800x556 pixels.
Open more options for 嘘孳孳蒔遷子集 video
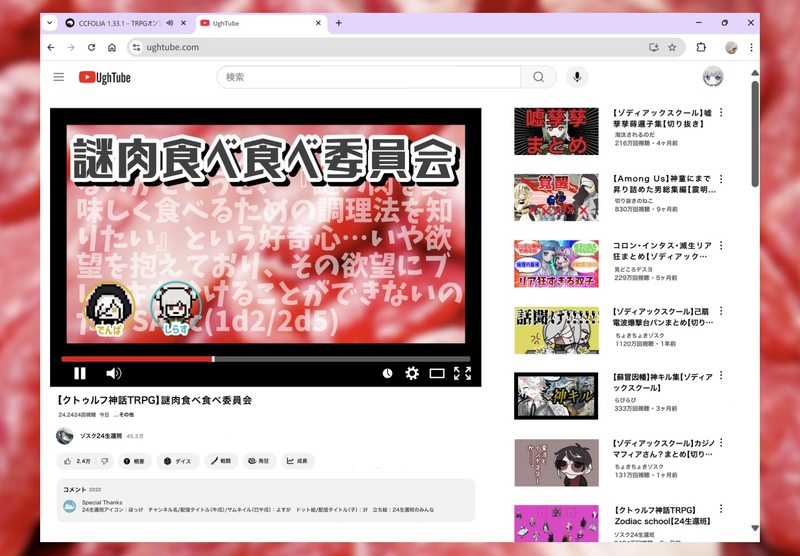(721, 112)
